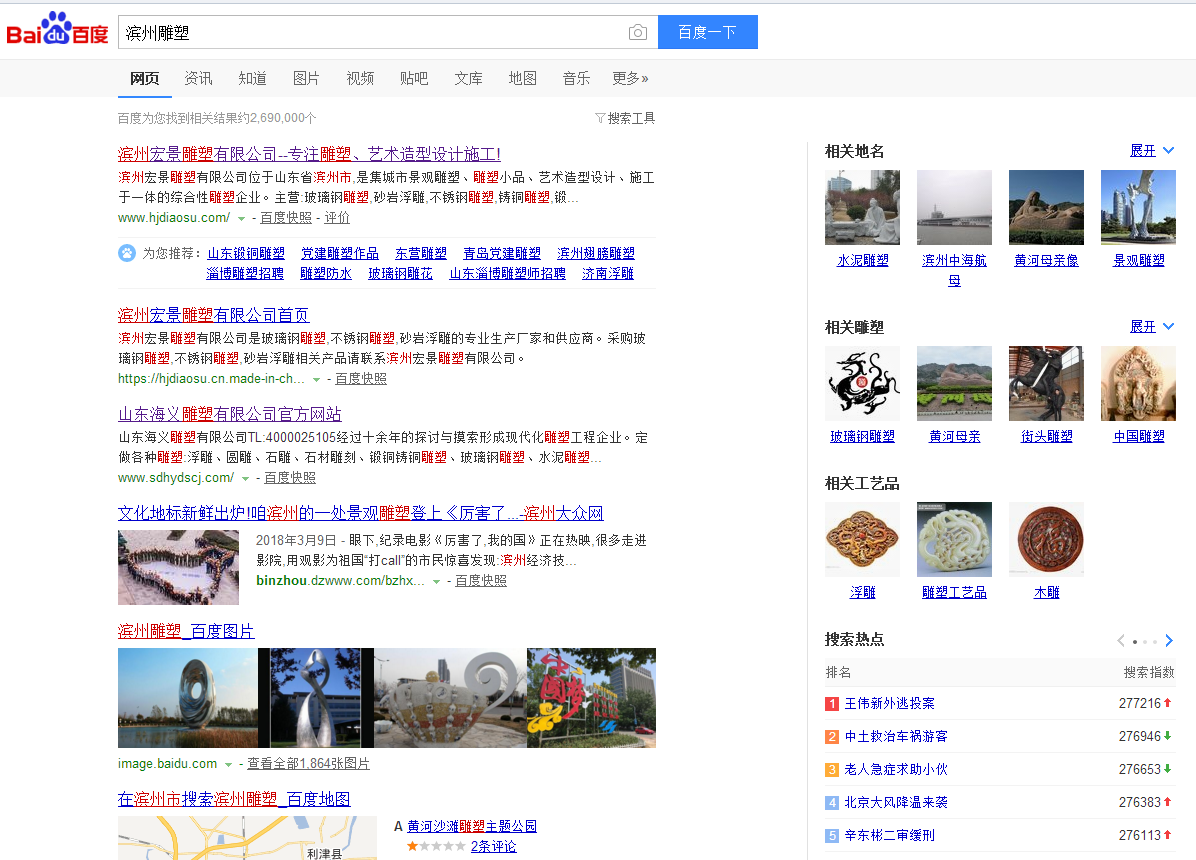1196x860 pixels.
Task: Click the 黄河母亲像 thumbnail image
Action: click(1046, 207)
